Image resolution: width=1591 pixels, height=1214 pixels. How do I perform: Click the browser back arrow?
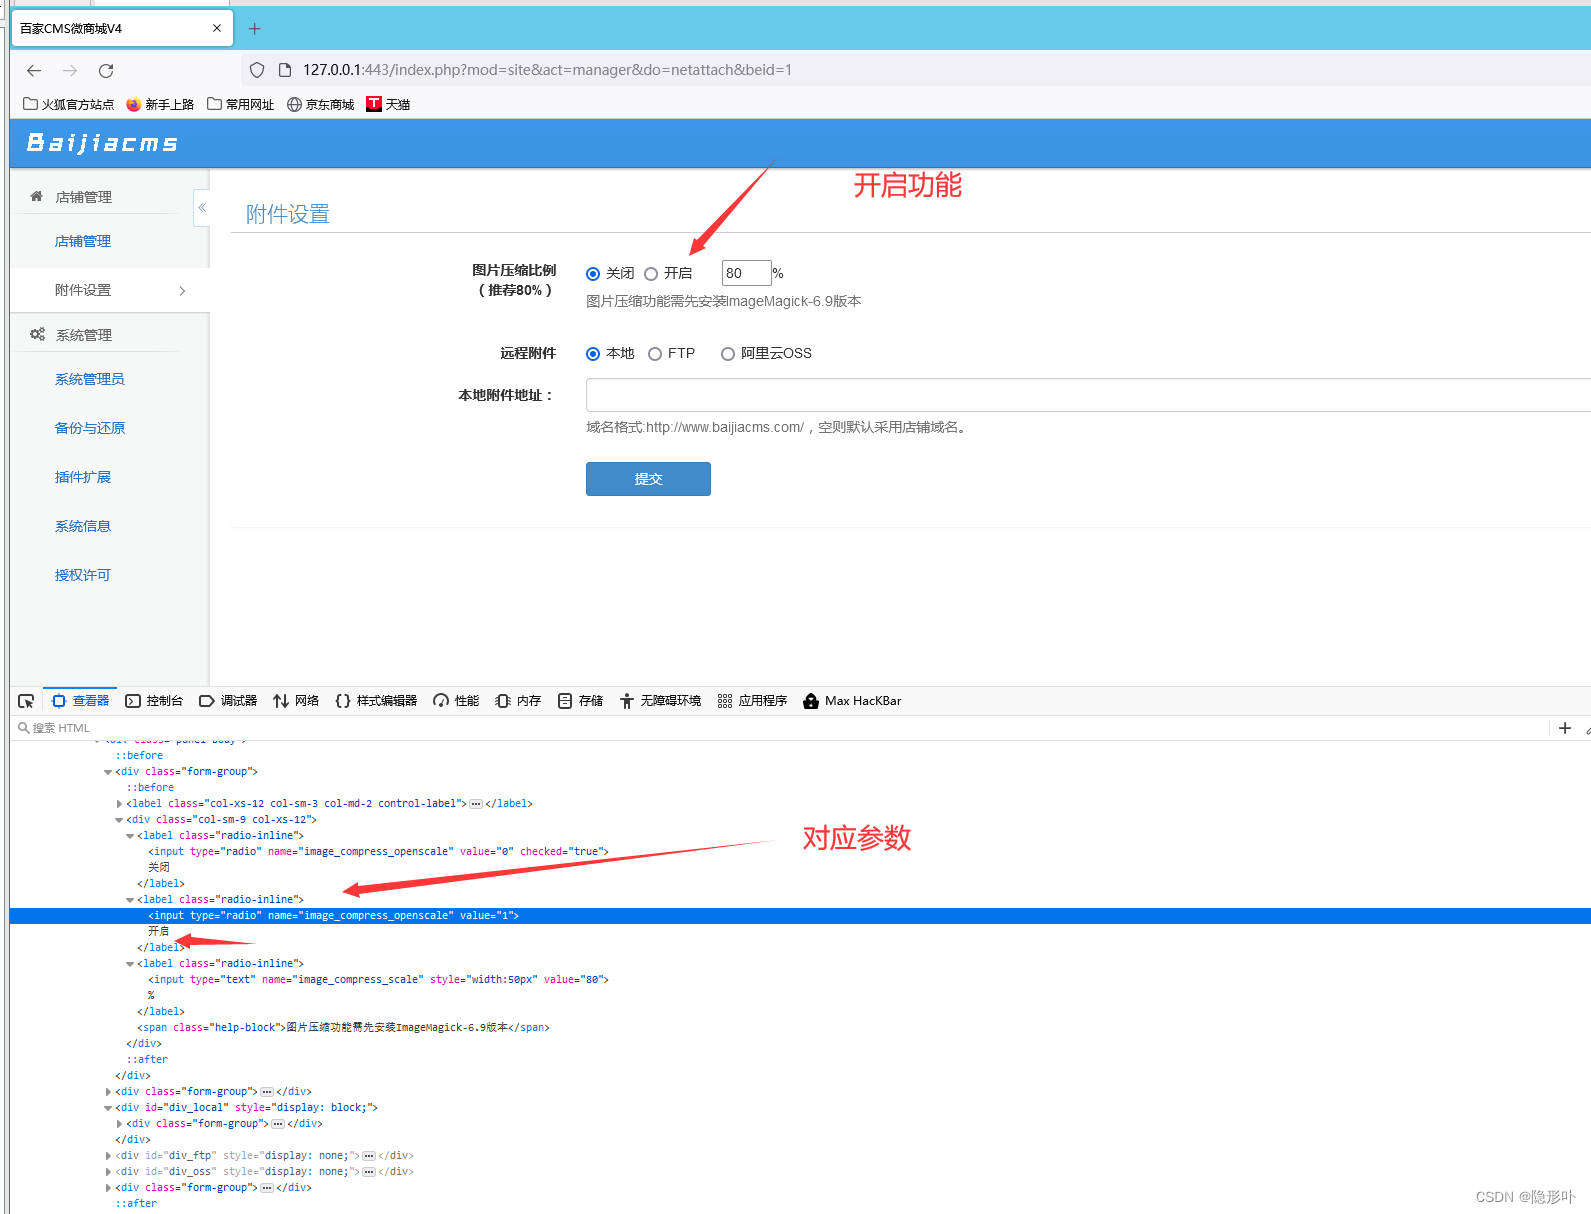(x=34, y=70)
